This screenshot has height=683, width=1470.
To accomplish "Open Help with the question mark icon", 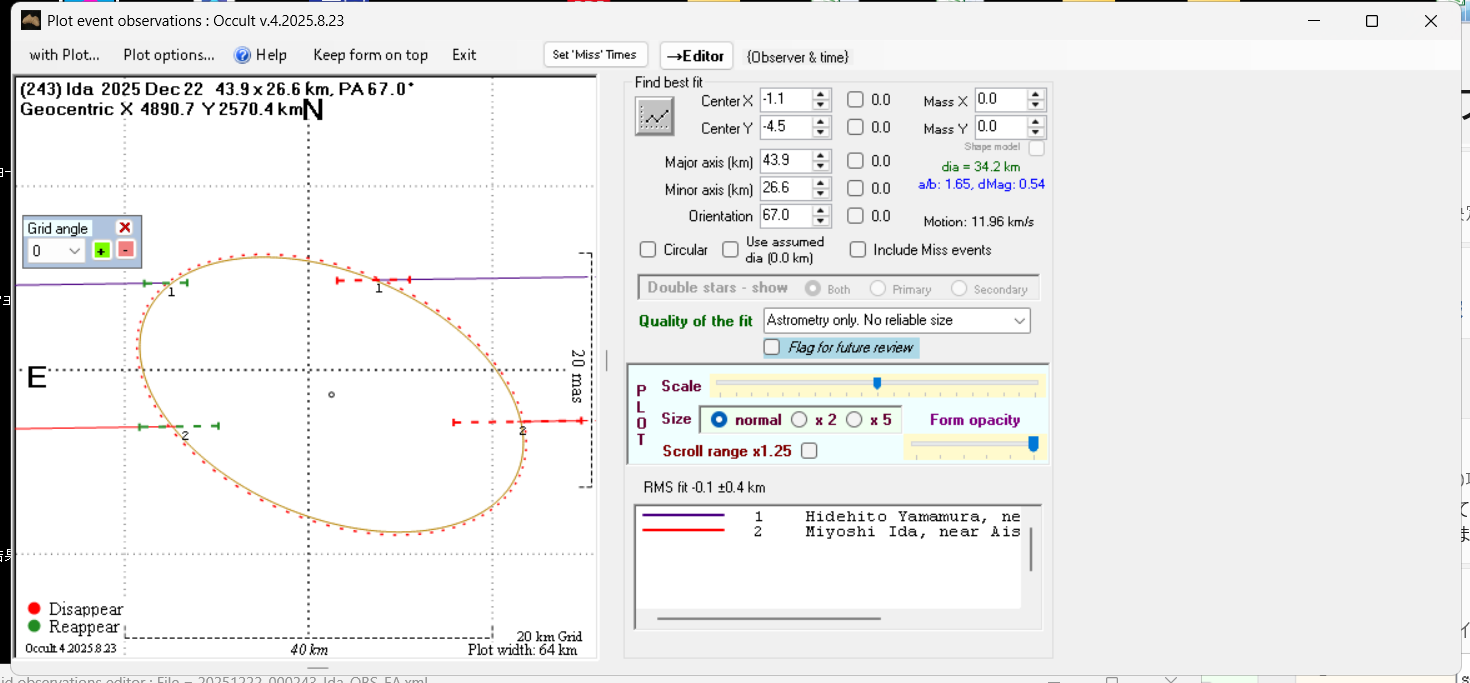I will click(242, 55).
